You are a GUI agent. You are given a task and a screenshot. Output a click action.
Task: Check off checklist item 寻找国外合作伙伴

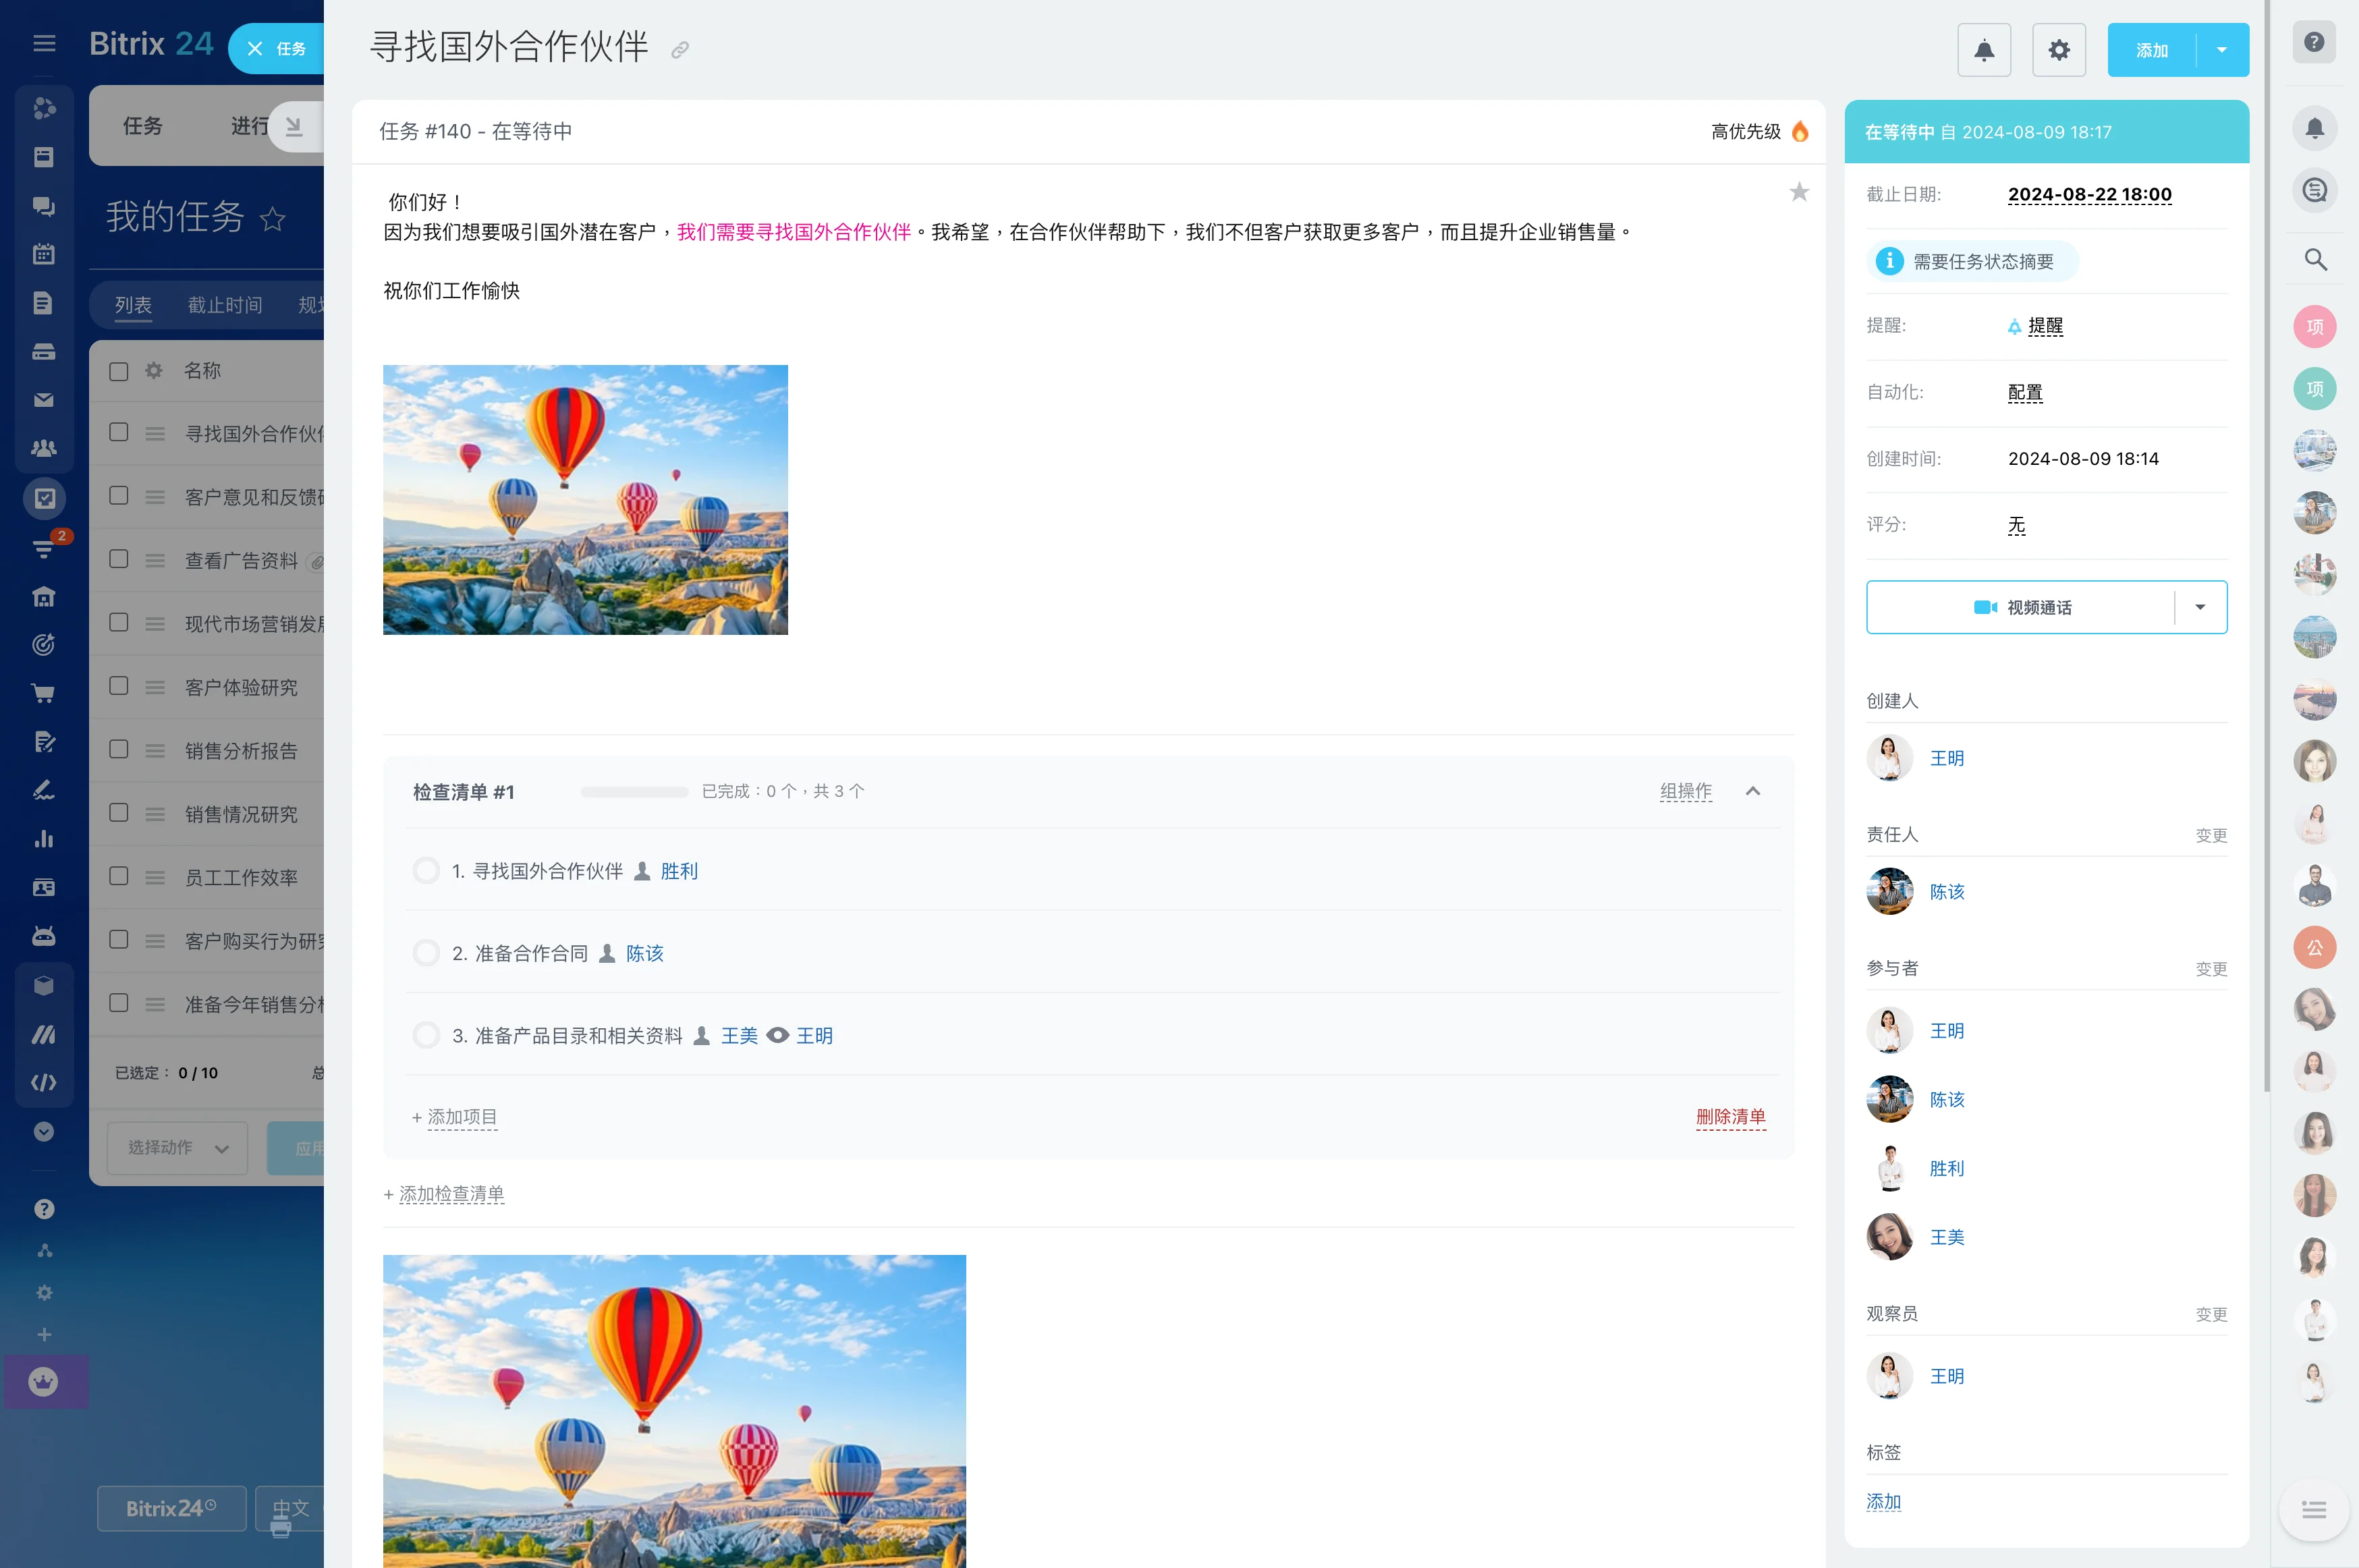tap(426, 871)
